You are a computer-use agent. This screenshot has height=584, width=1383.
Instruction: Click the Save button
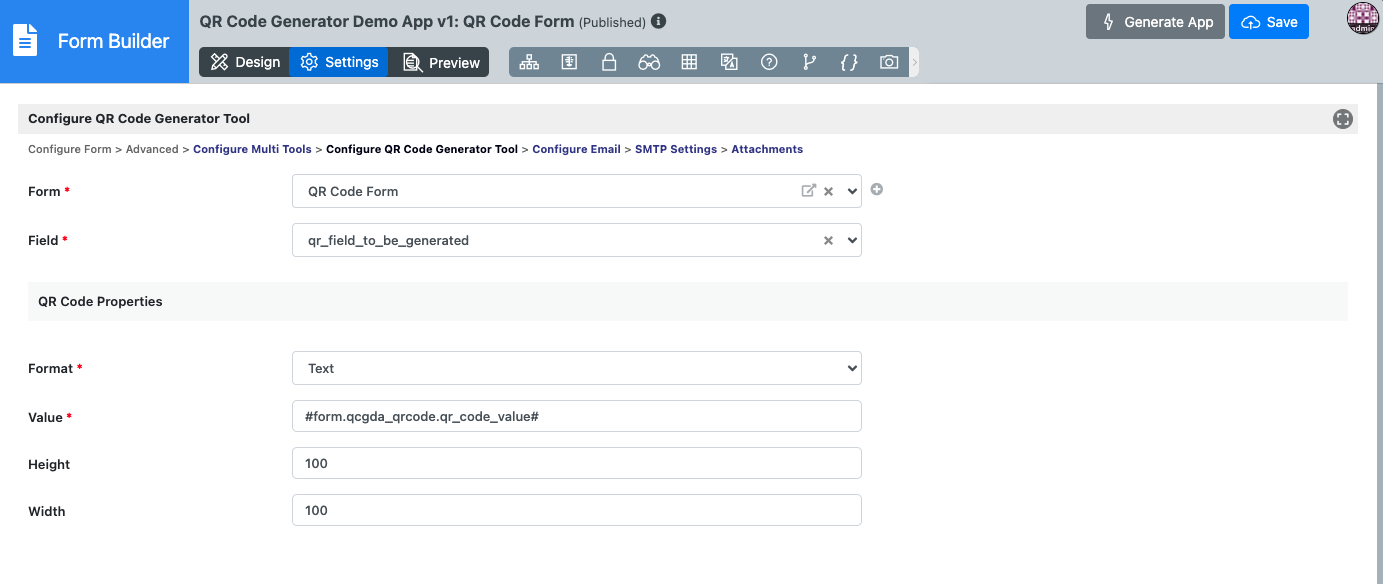click(1268, 22)
